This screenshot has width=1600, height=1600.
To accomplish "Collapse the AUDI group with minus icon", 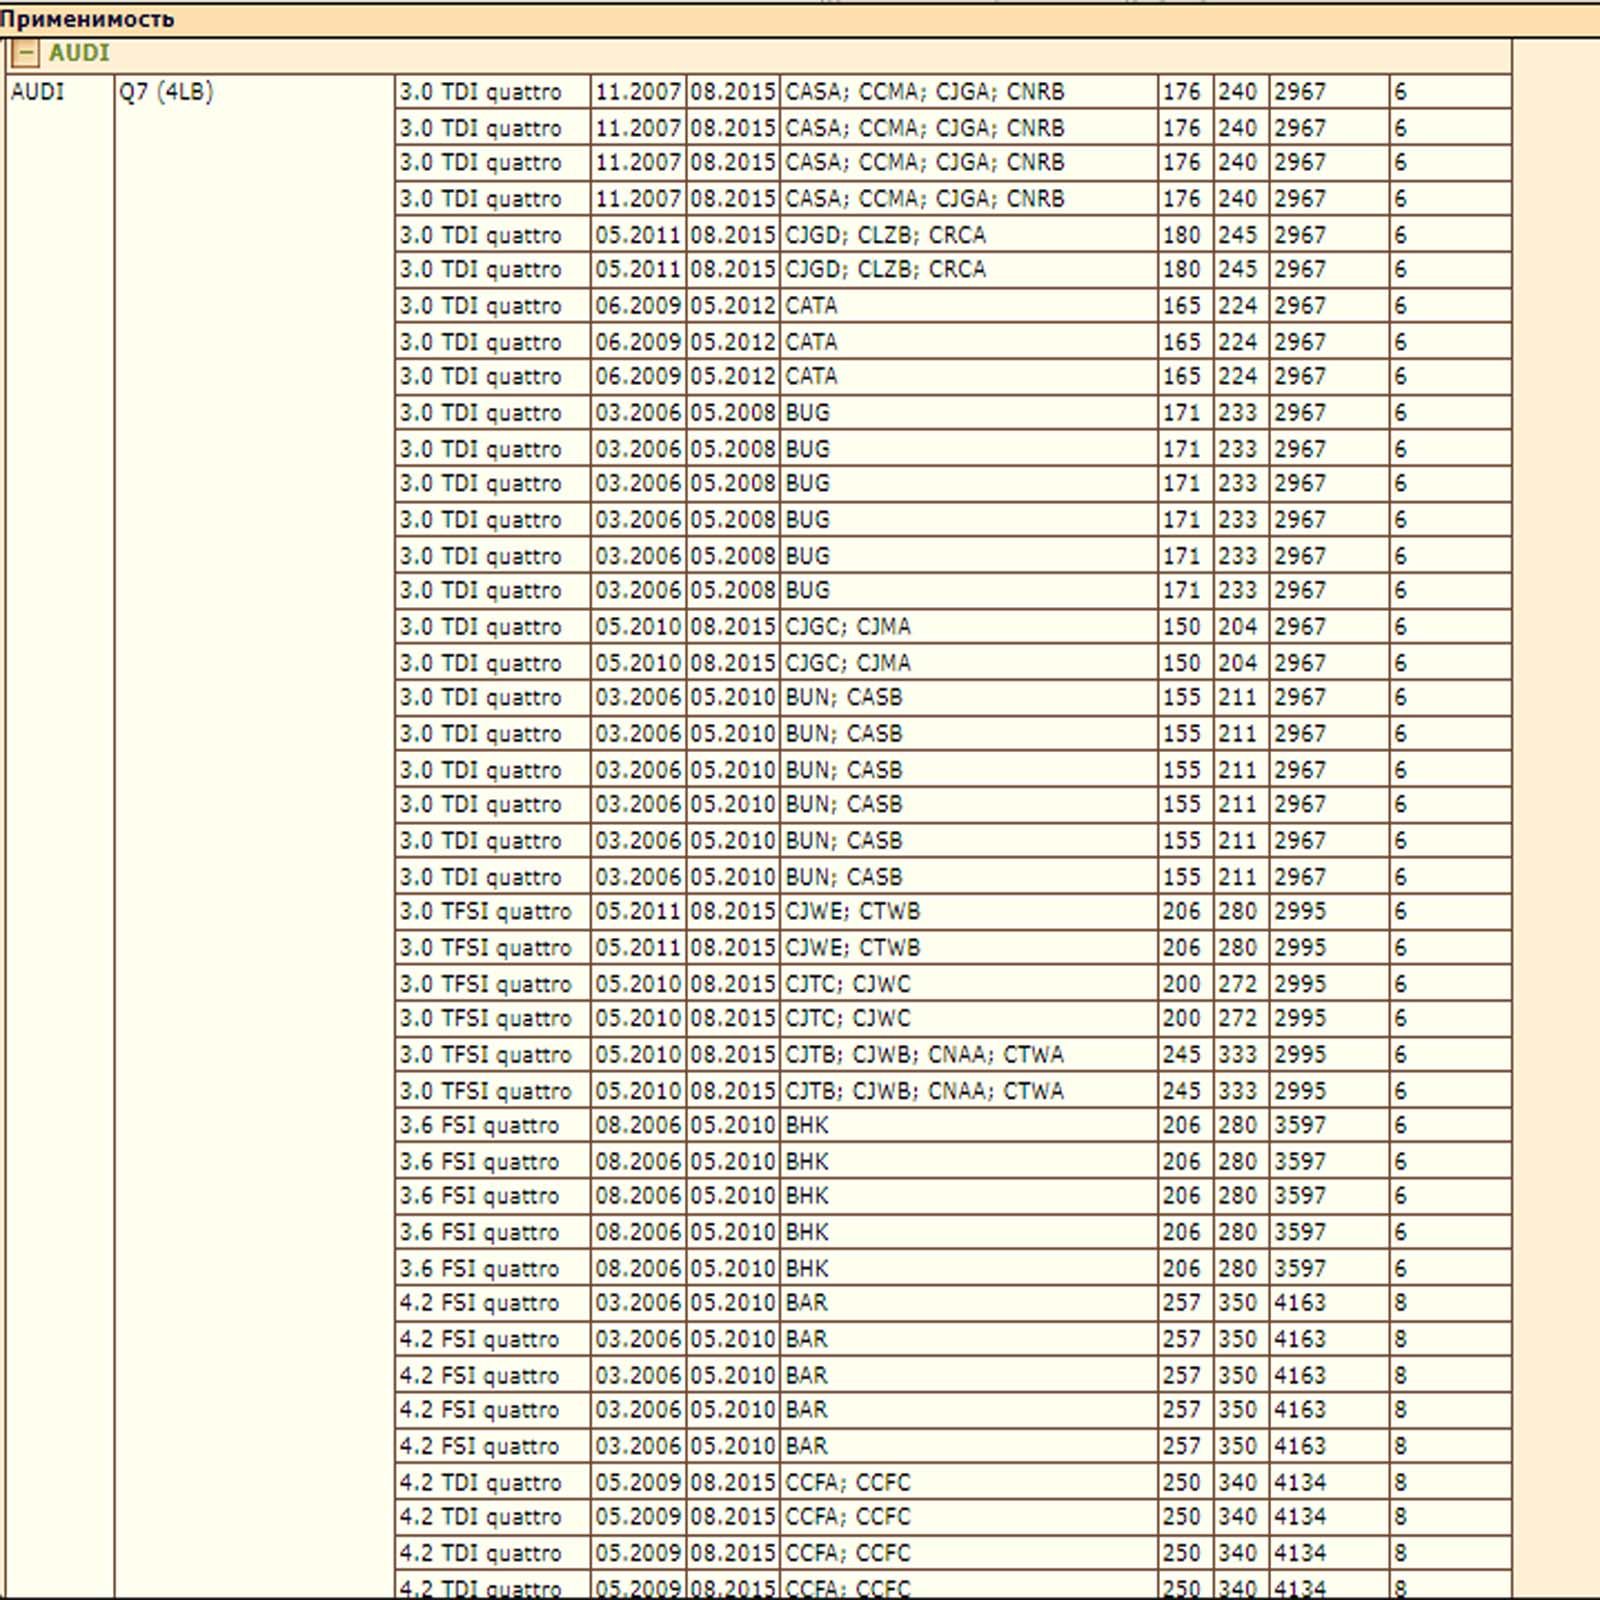I will pyautogui.click(x=25, y=53).
